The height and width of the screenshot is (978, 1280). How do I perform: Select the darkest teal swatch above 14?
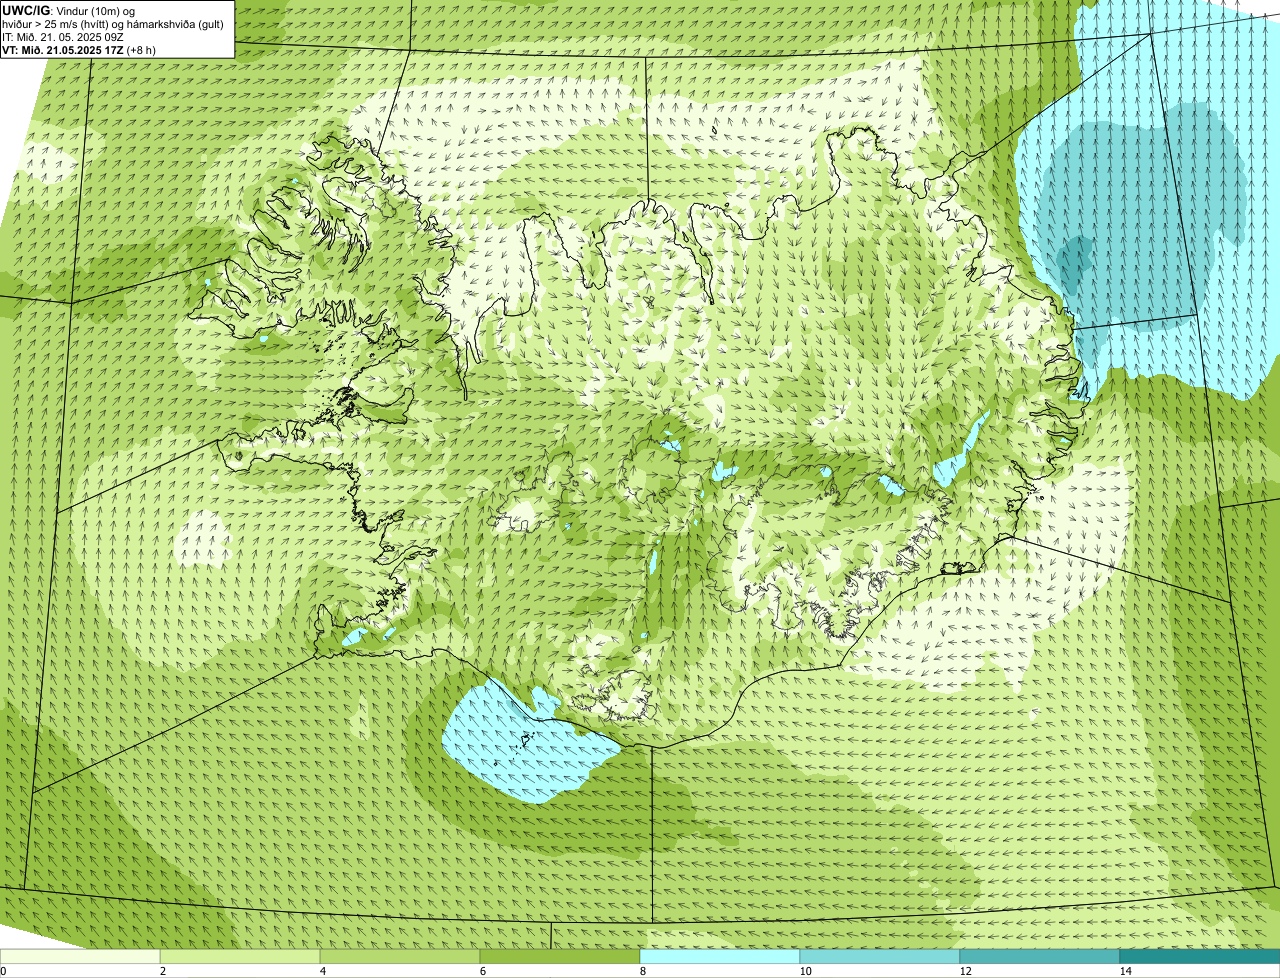point(1200,956)
